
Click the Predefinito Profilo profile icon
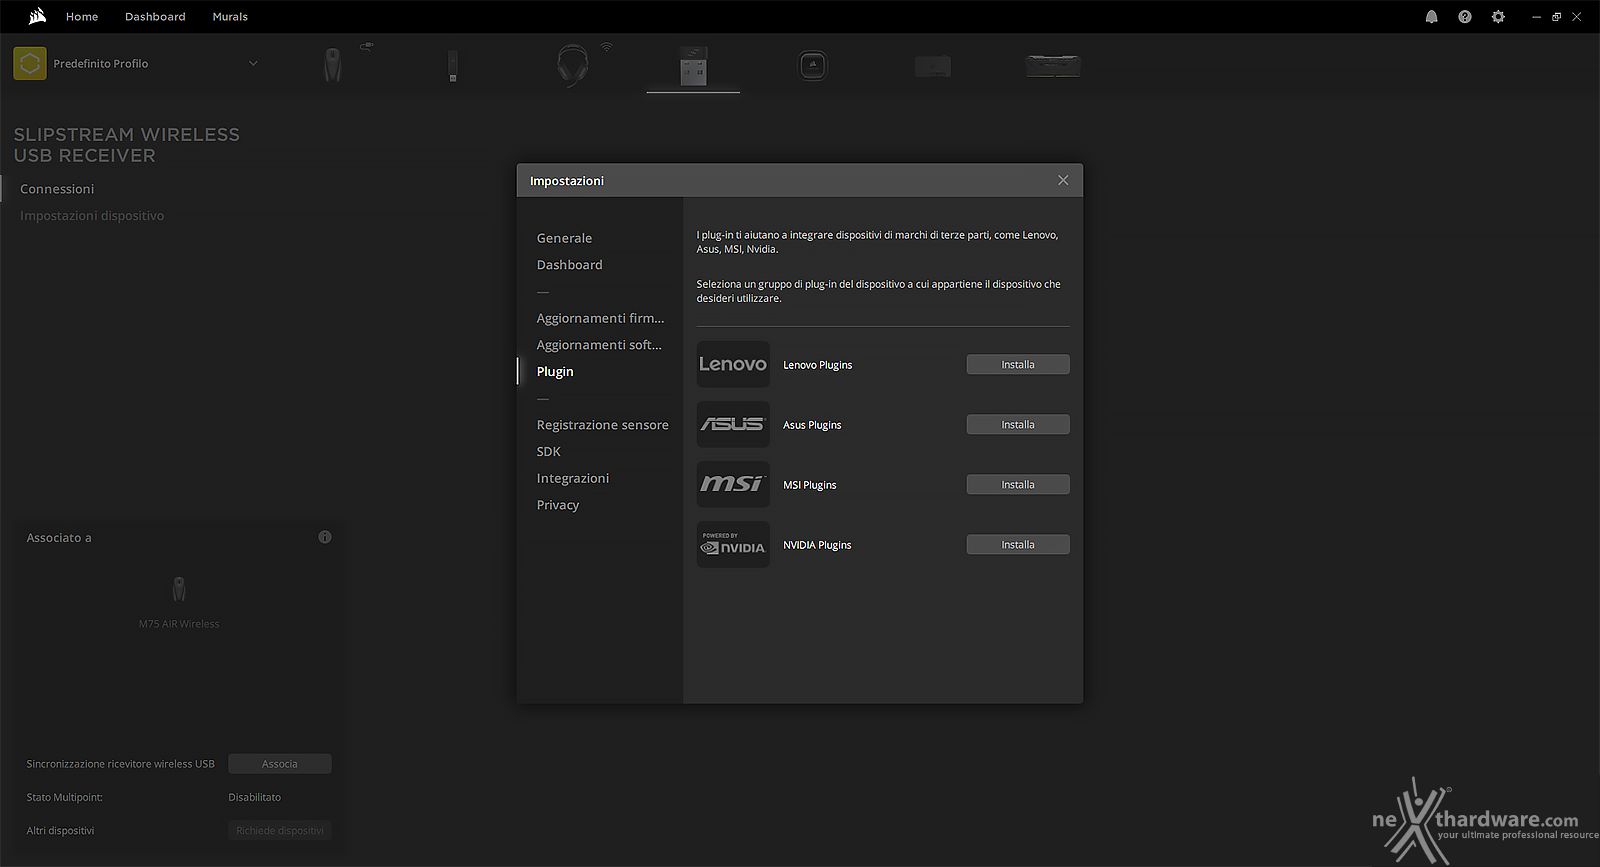coord(30,63)
